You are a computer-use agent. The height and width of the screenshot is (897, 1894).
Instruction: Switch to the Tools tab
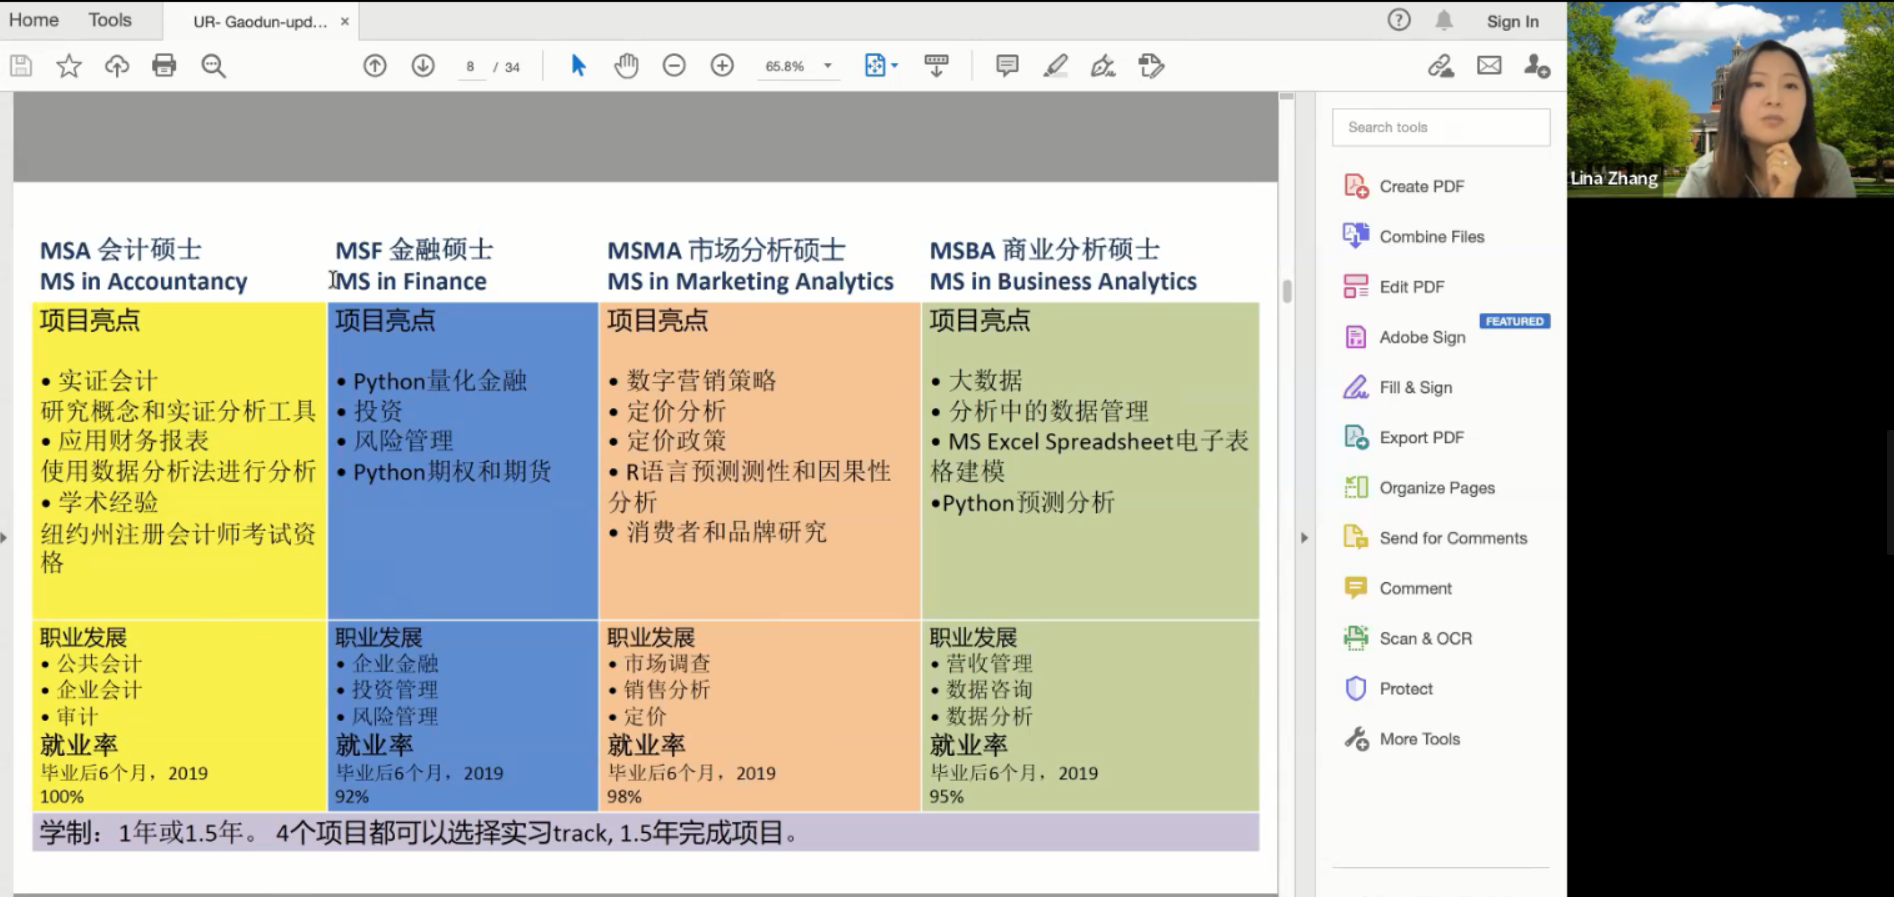(x=110, y=20)
